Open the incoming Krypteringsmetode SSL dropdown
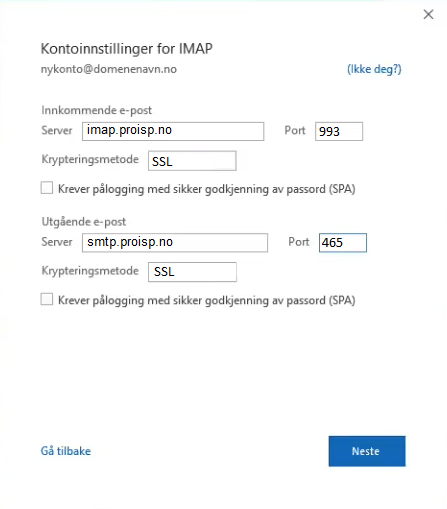The width and height of the screenshot is (447, 509). [x=192, y=161]
